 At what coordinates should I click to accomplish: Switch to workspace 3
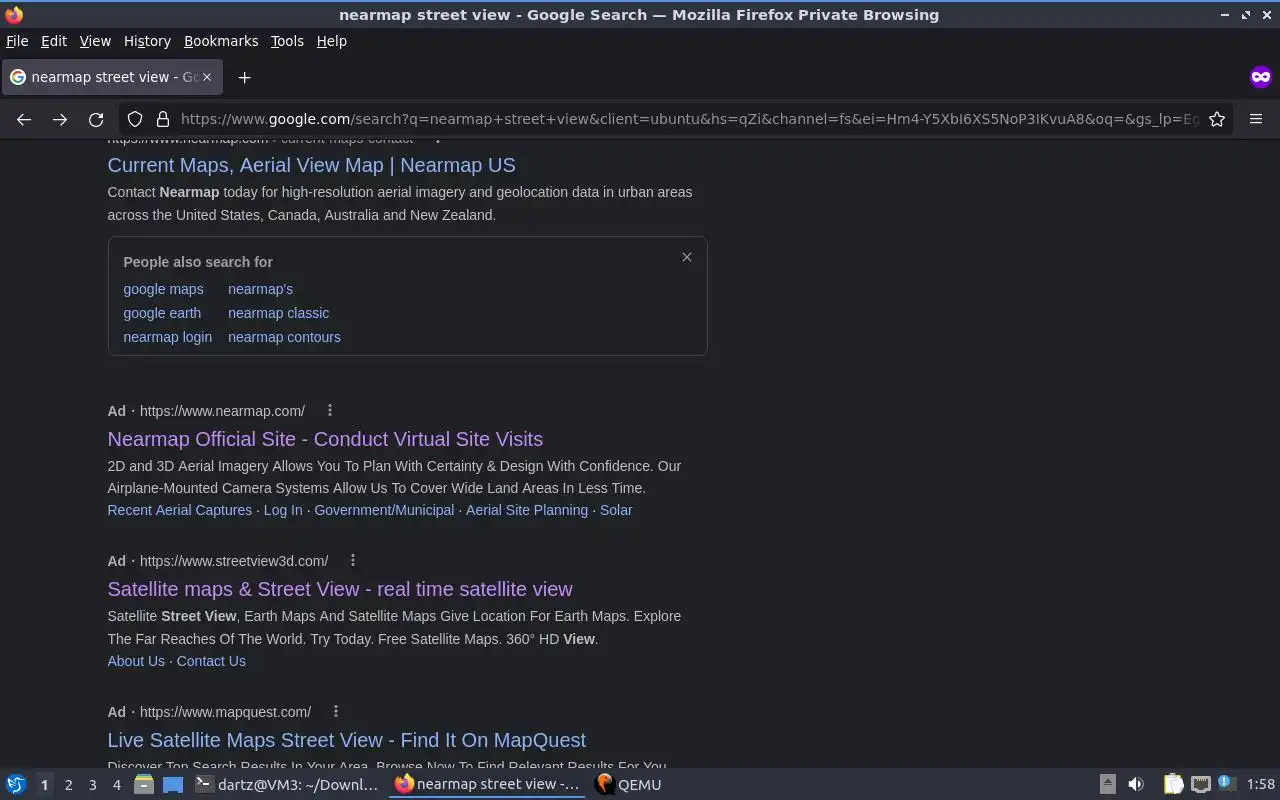[x=92, y=785]
